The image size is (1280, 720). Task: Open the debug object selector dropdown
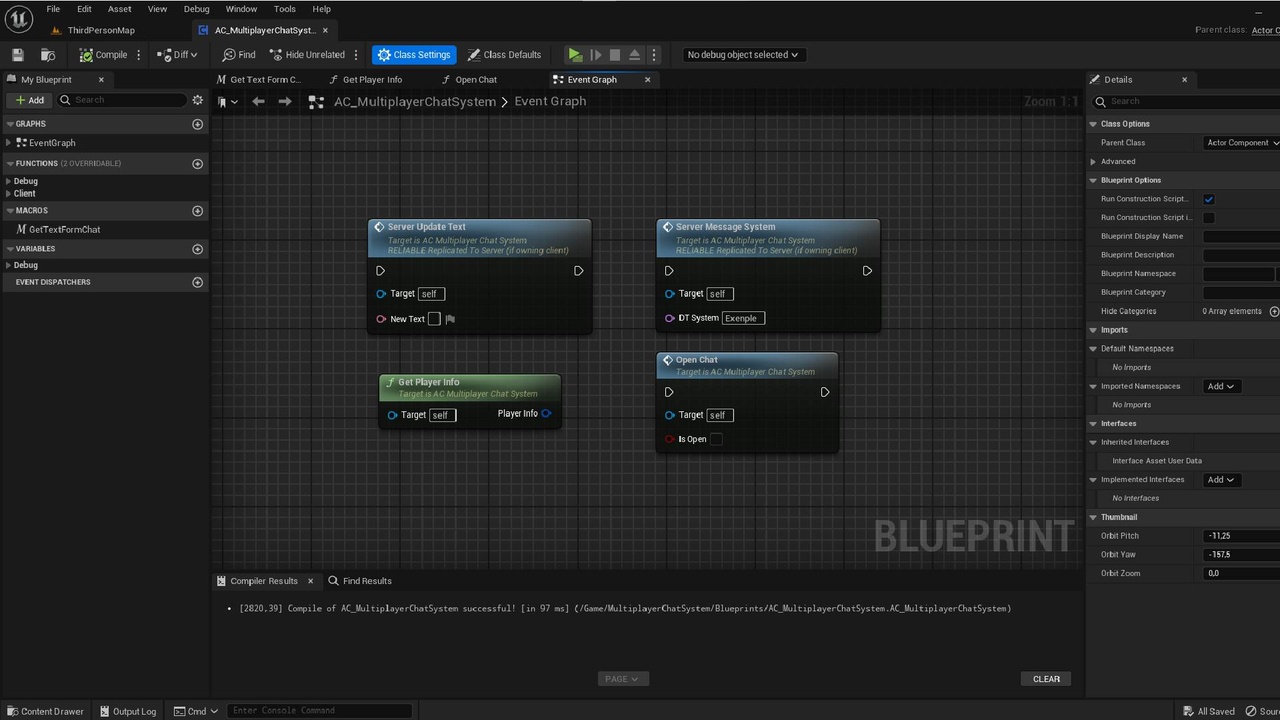pyautogui.click(x=743, y=55)
